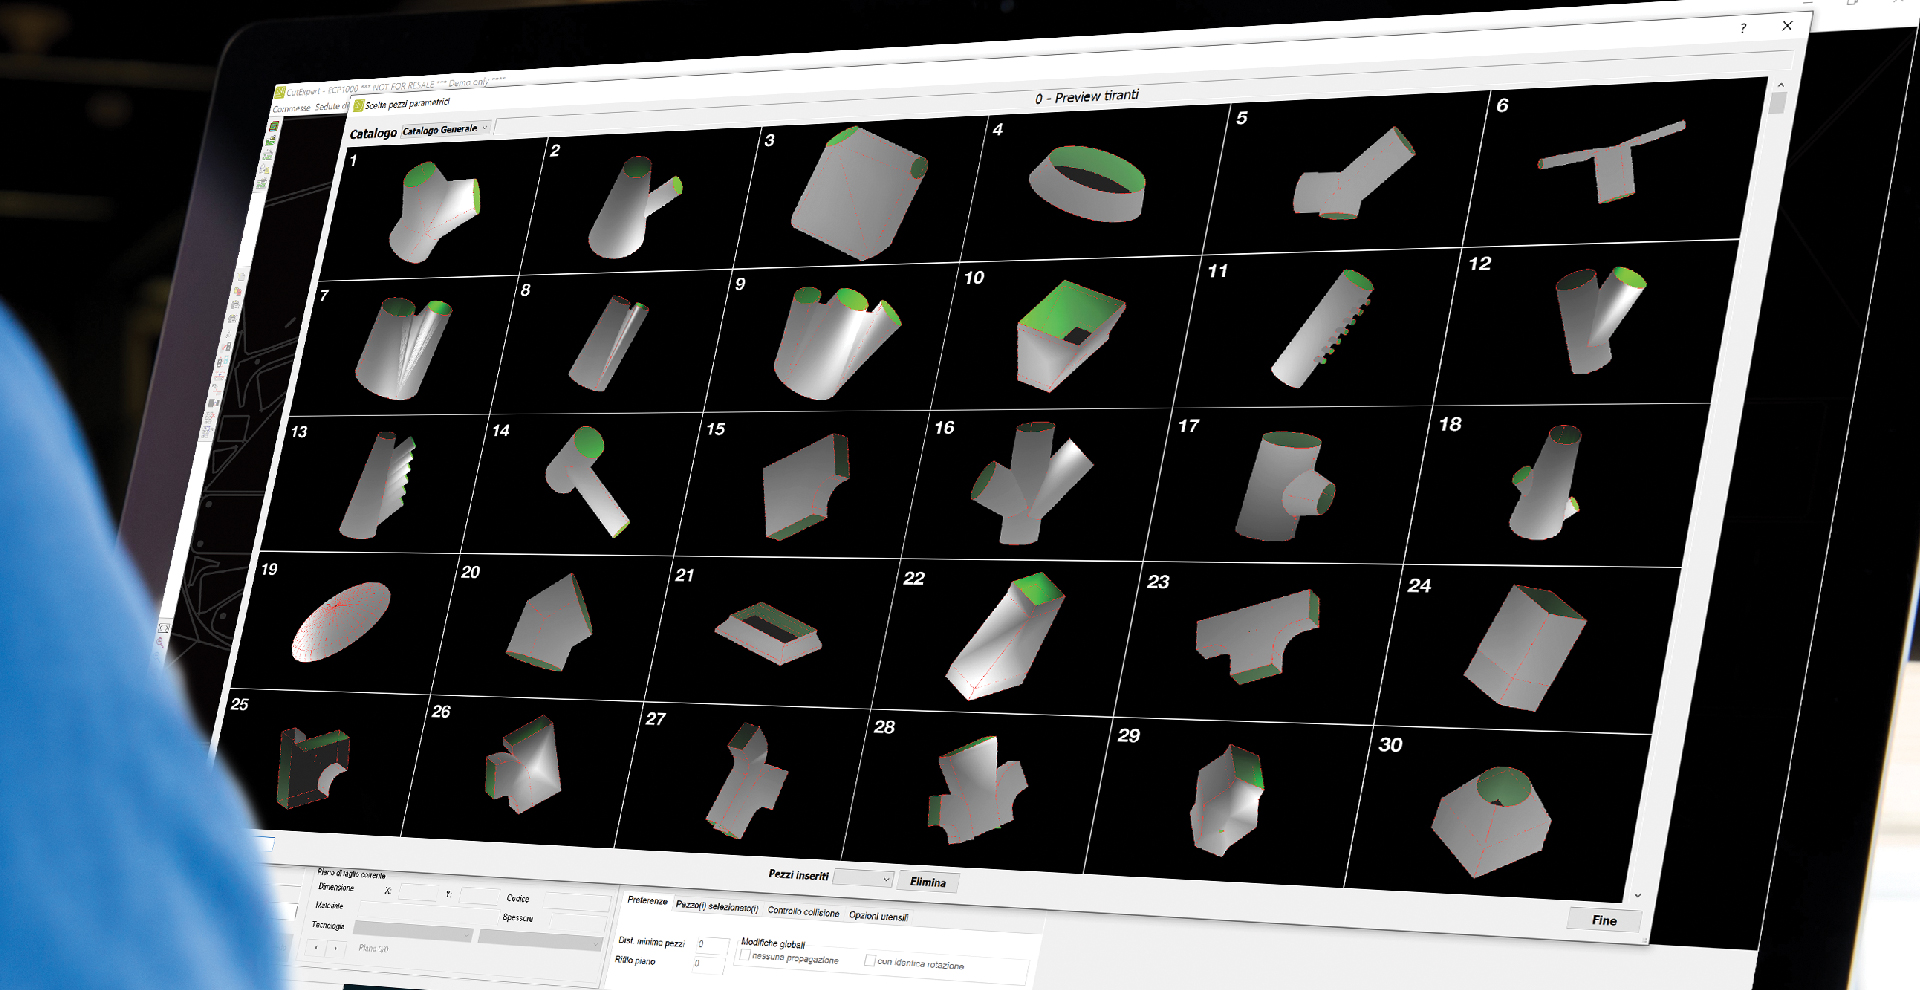Open first Tecnologia dropdown
The height and width of the screenshot is (990, 1920).
coord(413,932)
